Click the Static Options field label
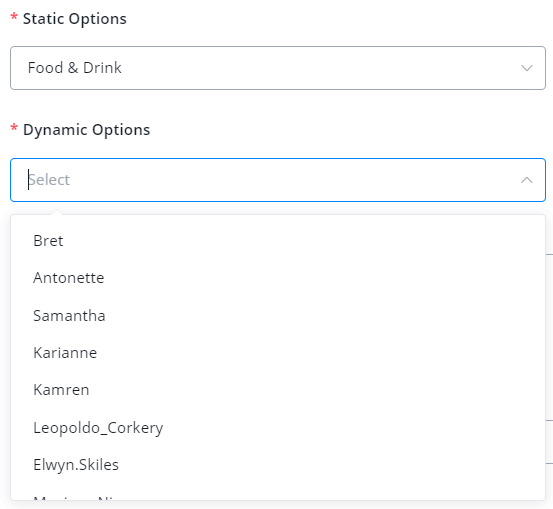 coord(74,19)
